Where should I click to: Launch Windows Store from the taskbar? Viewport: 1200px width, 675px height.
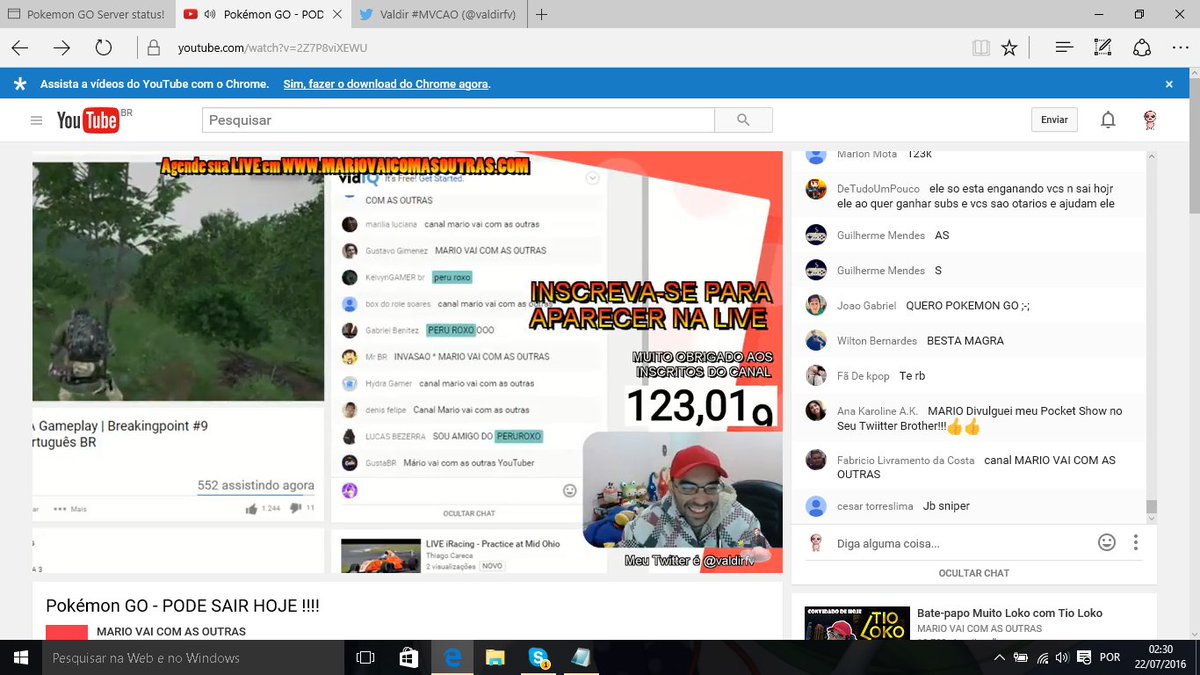(x=408, y=658)
